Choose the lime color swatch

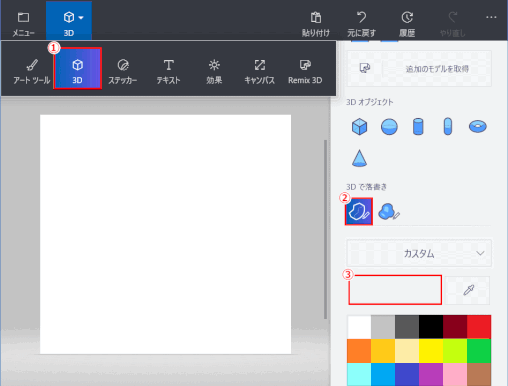coord(455,351)
